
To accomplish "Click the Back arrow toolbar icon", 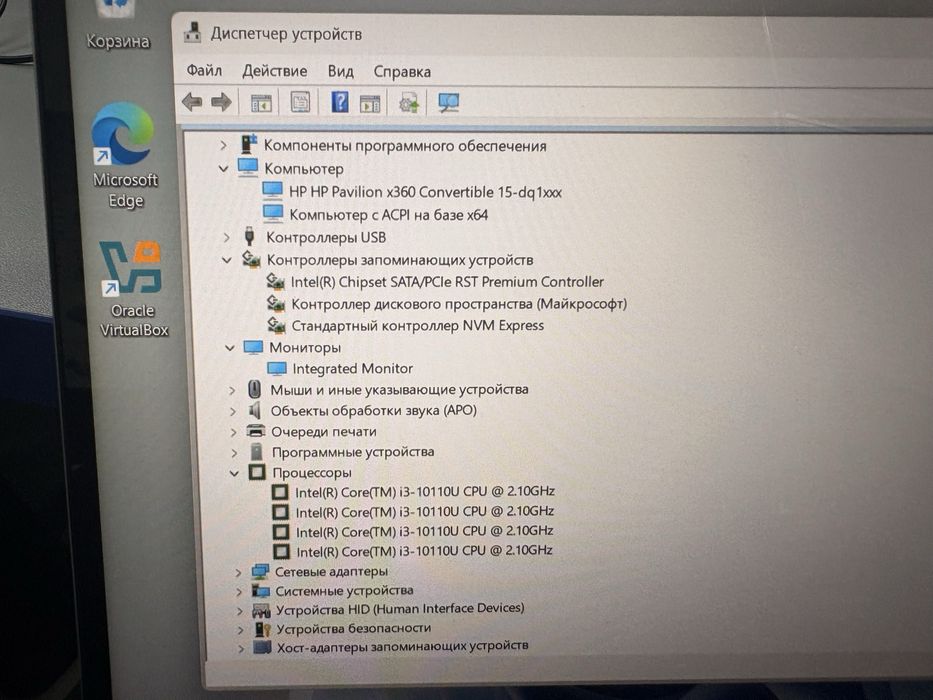I will coord(192,102).
